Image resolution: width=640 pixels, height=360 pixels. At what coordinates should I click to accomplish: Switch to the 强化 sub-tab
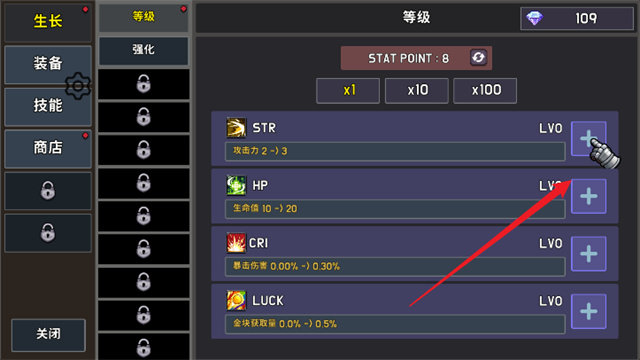(x=143, y=51)
